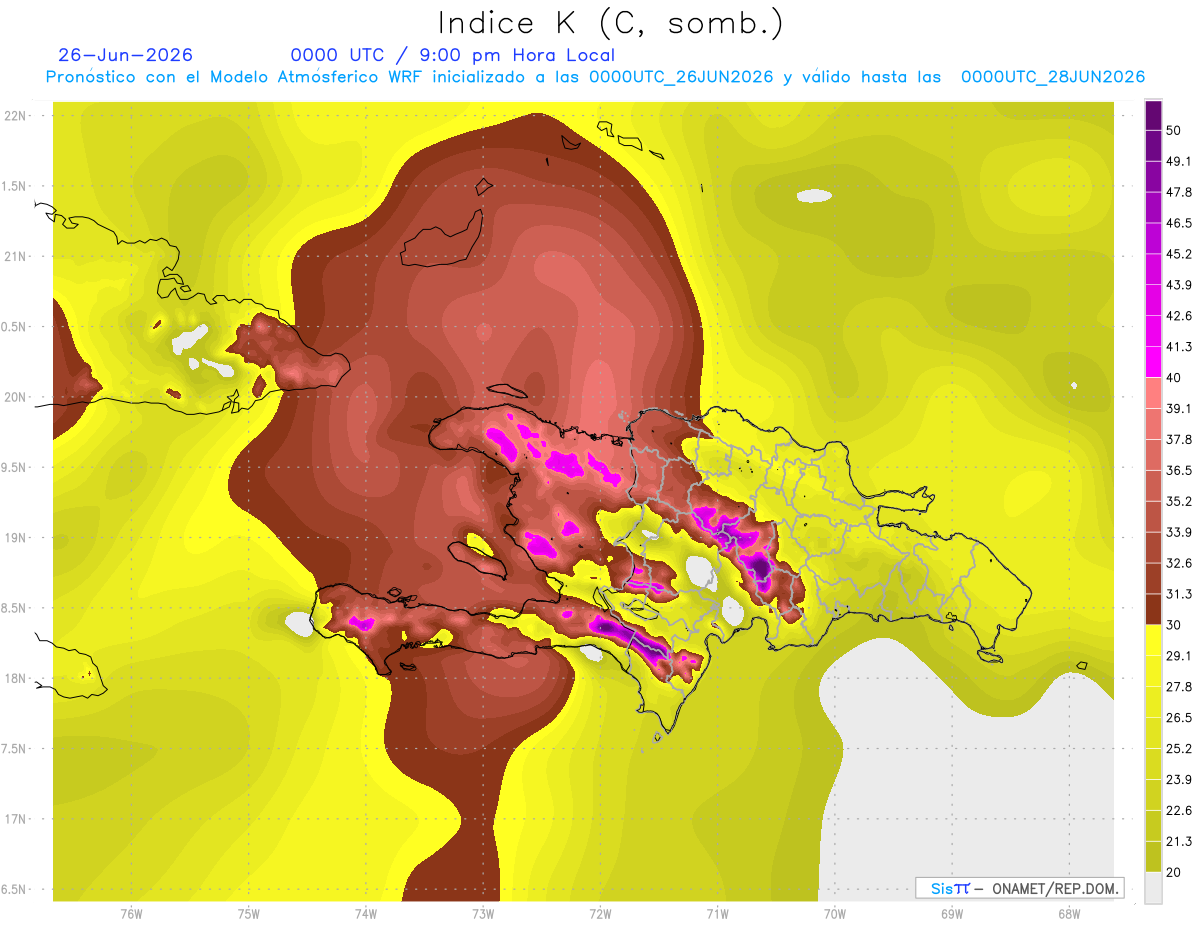Click the '27.8' colorbar label
The height and width of the screenshot is (927, 1200).
tap(1180, 687)
